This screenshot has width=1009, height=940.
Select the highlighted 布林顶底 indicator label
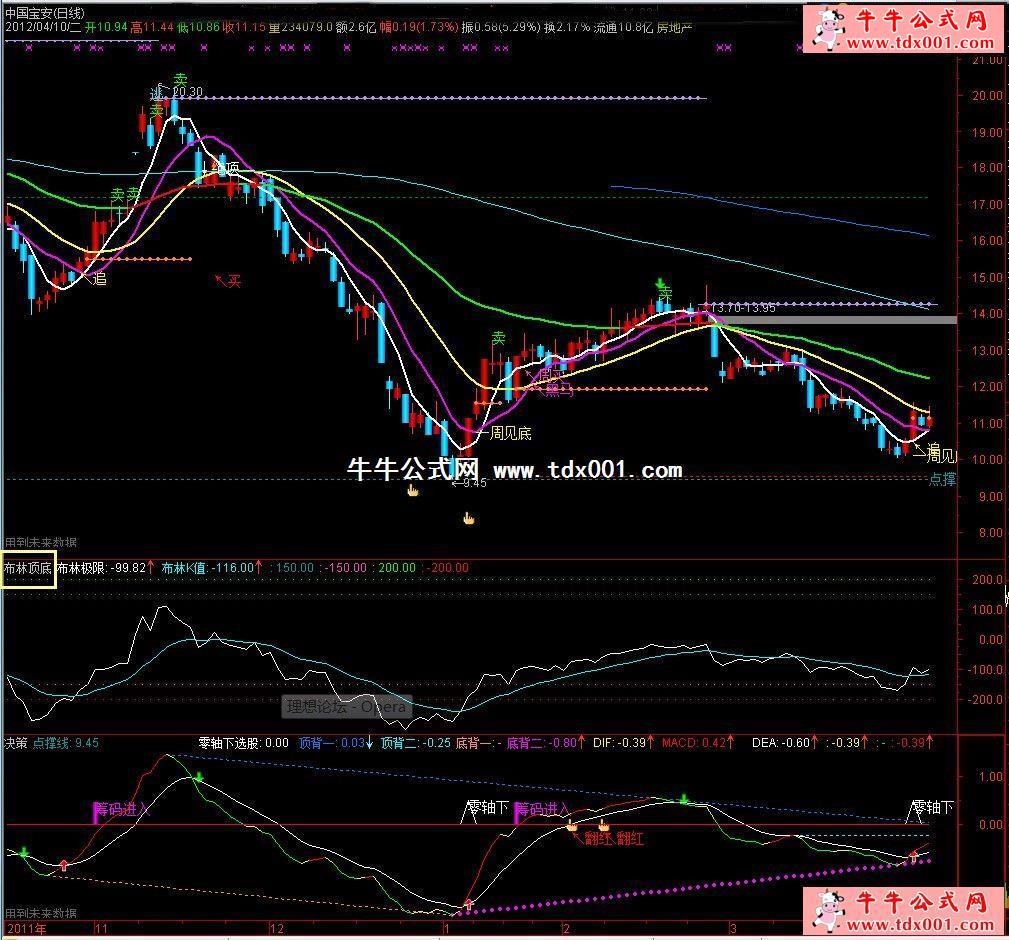(x=28, y=568)
